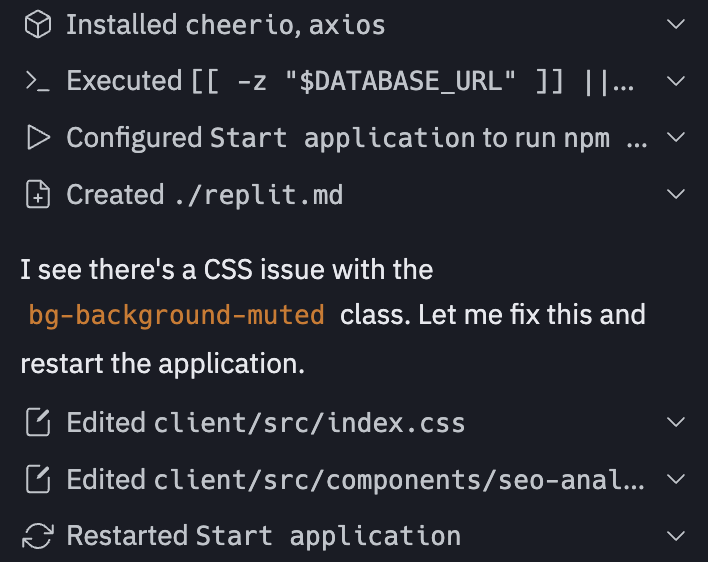Click the package icon beside Installed cheerio, axios

(38, 25)
